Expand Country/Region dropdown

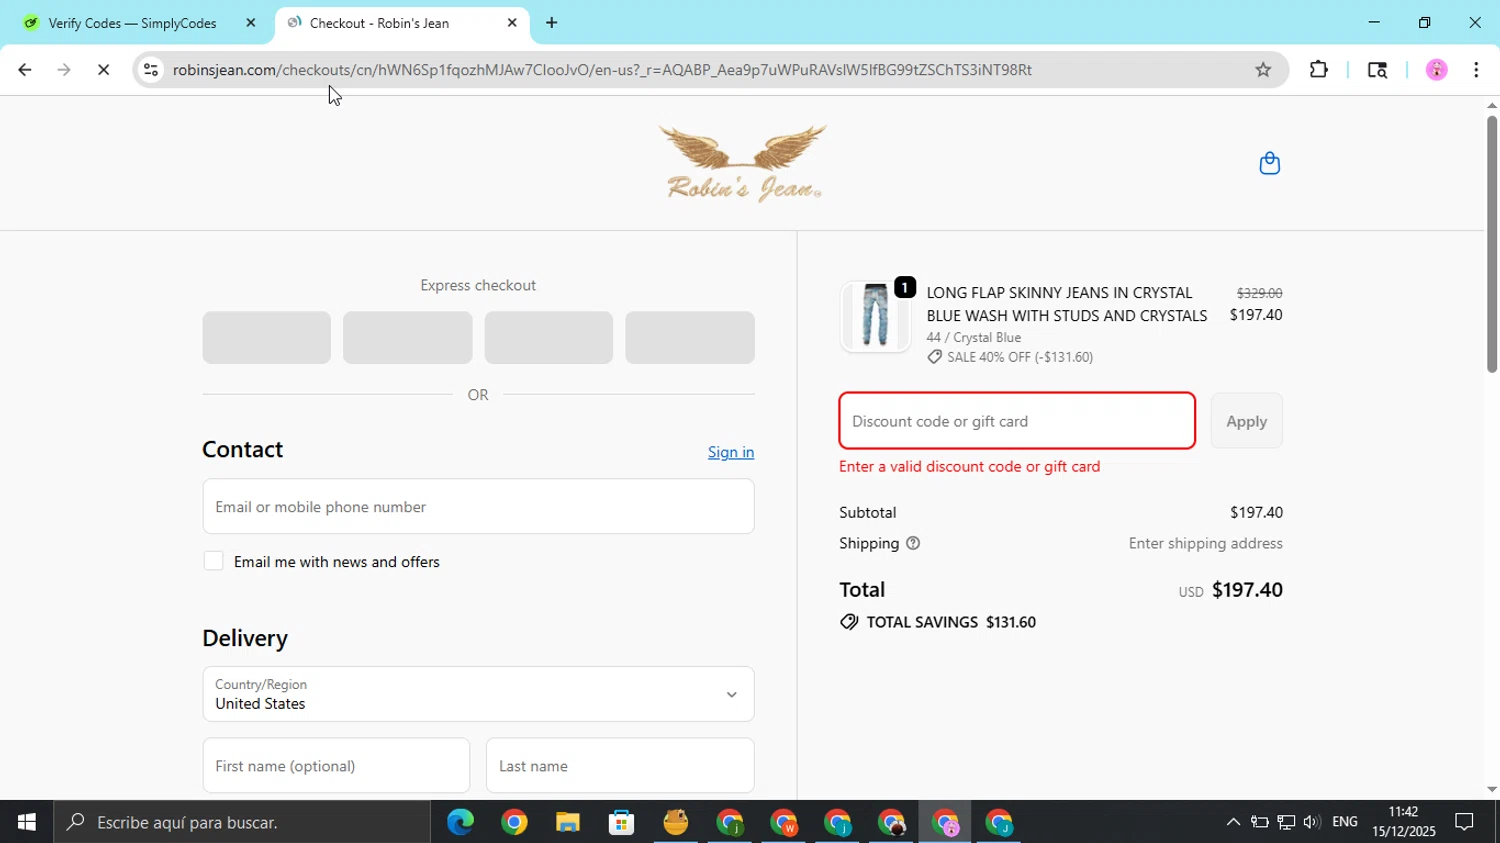tap(478, 694)
